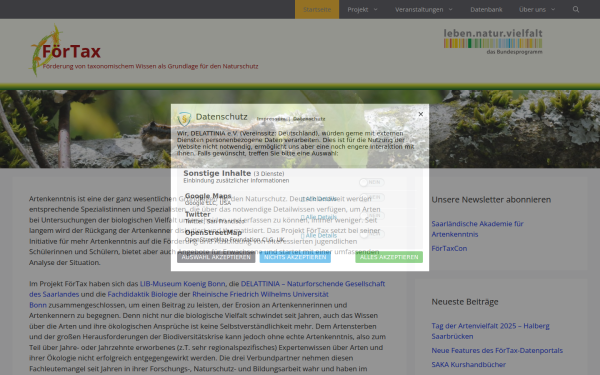Follow the Fachdidaktik Biologie link
Viewport: 600px width, 375px height.
(142, 294)
